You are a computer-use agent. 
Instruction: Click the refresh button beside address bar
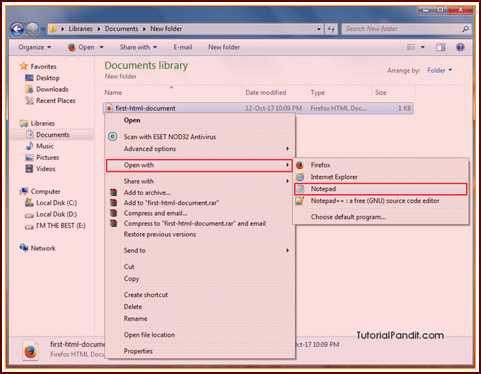point(331,29)
